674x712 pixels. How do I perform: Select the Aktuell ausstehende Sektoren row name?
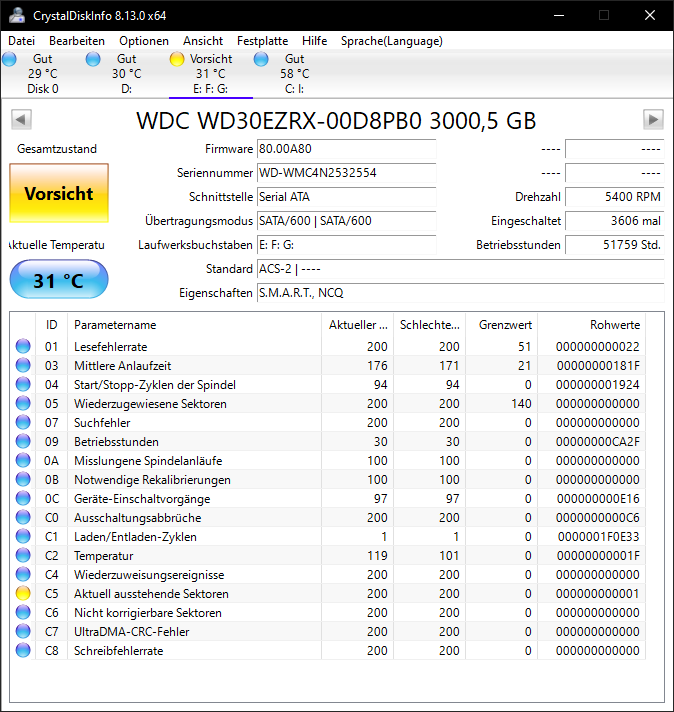(x=151, y=594)
